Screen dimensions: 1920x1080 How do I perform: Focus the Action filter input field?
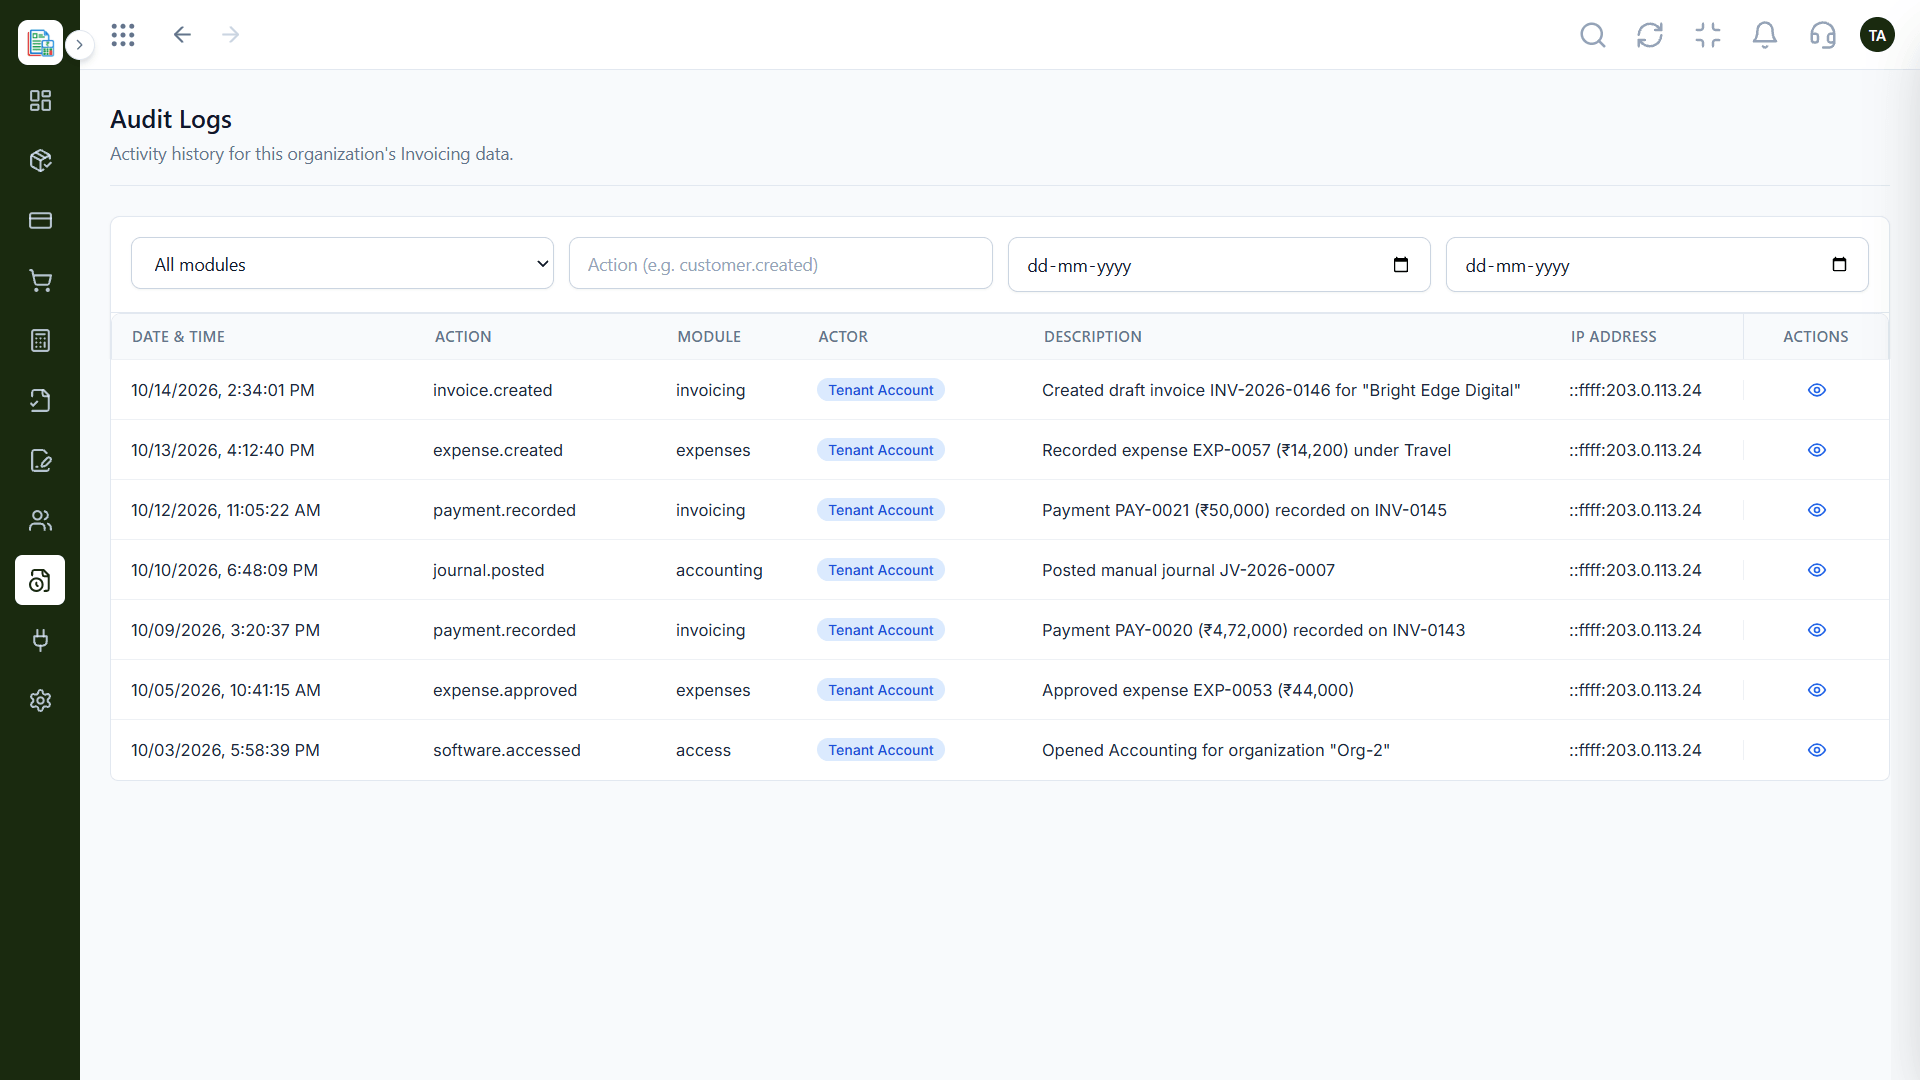780,264
